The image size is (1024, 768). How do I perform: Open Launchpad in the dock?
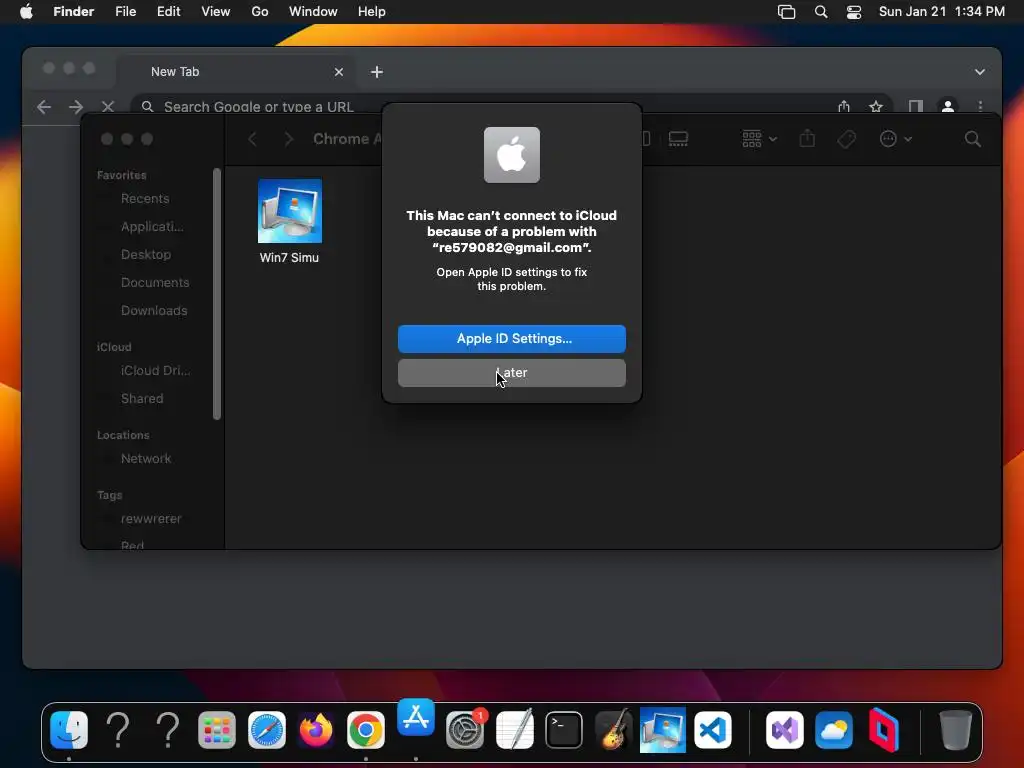tap(217, 729)
